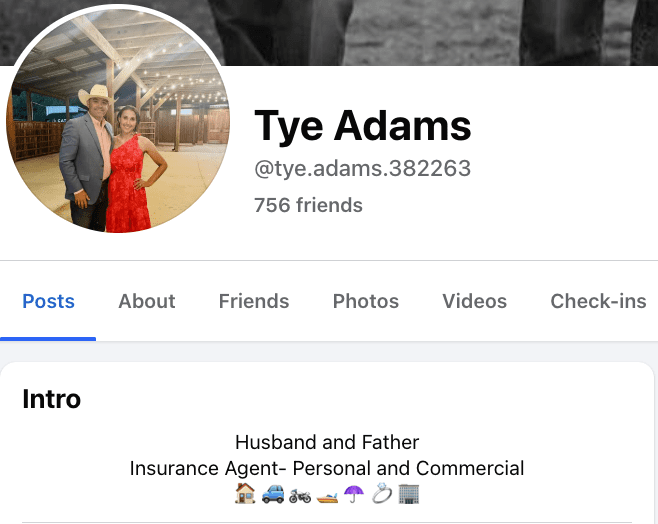Click the Insurance Agent bio text
The width and height of the screenshot is (658, 524).
pyautogui.click(x=327, y=468)
